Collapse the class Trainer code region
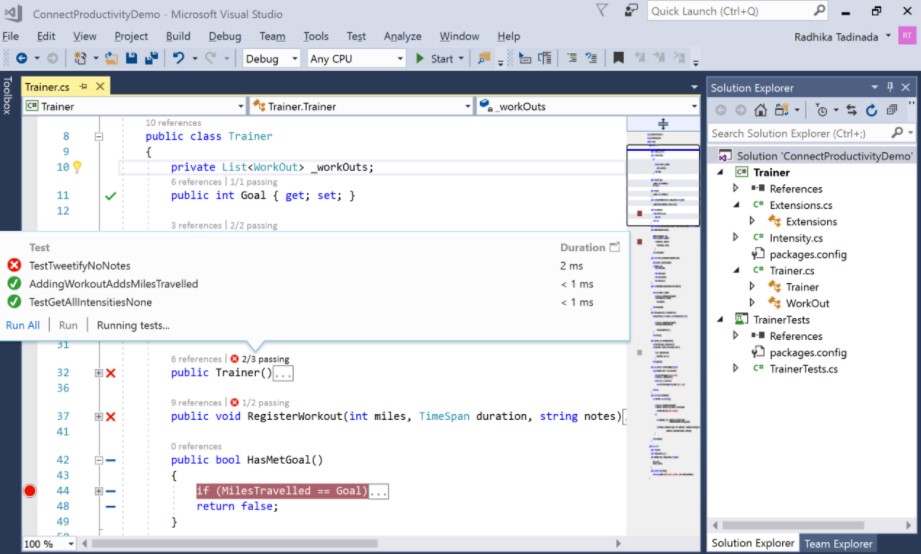Image resolution: width=921 pixels, height=554 pixels. (99, 136)
